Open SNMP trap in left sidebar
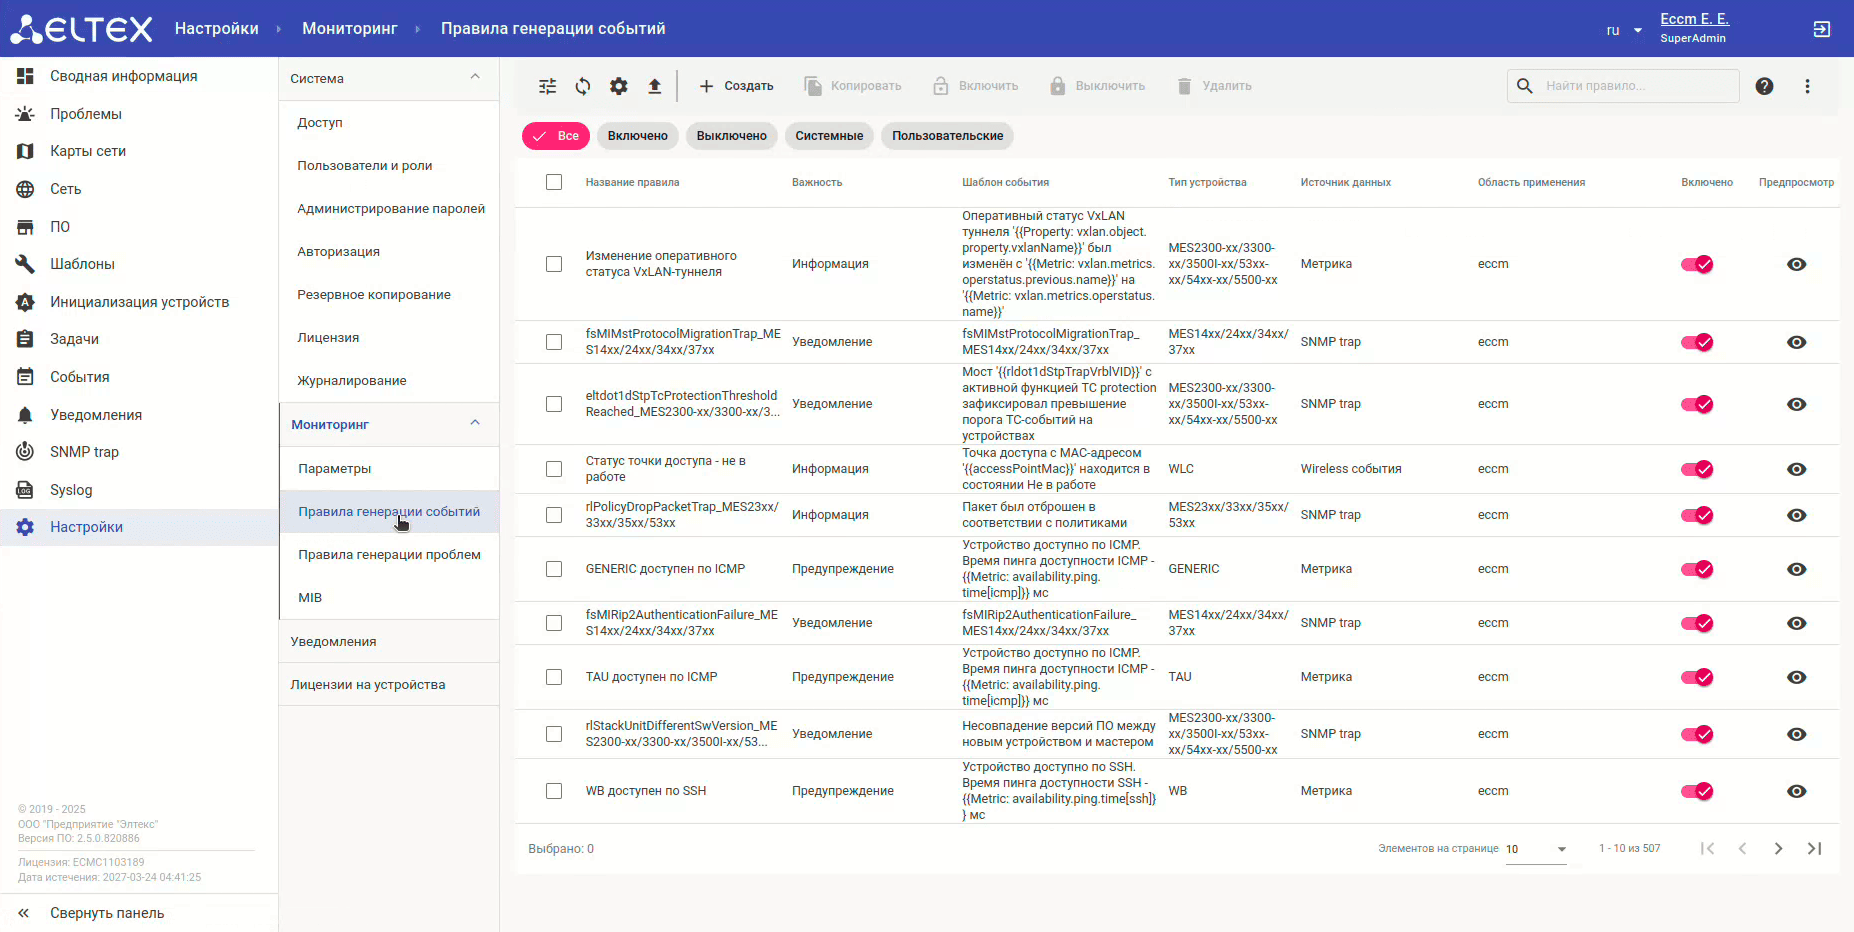 point(84,452)
